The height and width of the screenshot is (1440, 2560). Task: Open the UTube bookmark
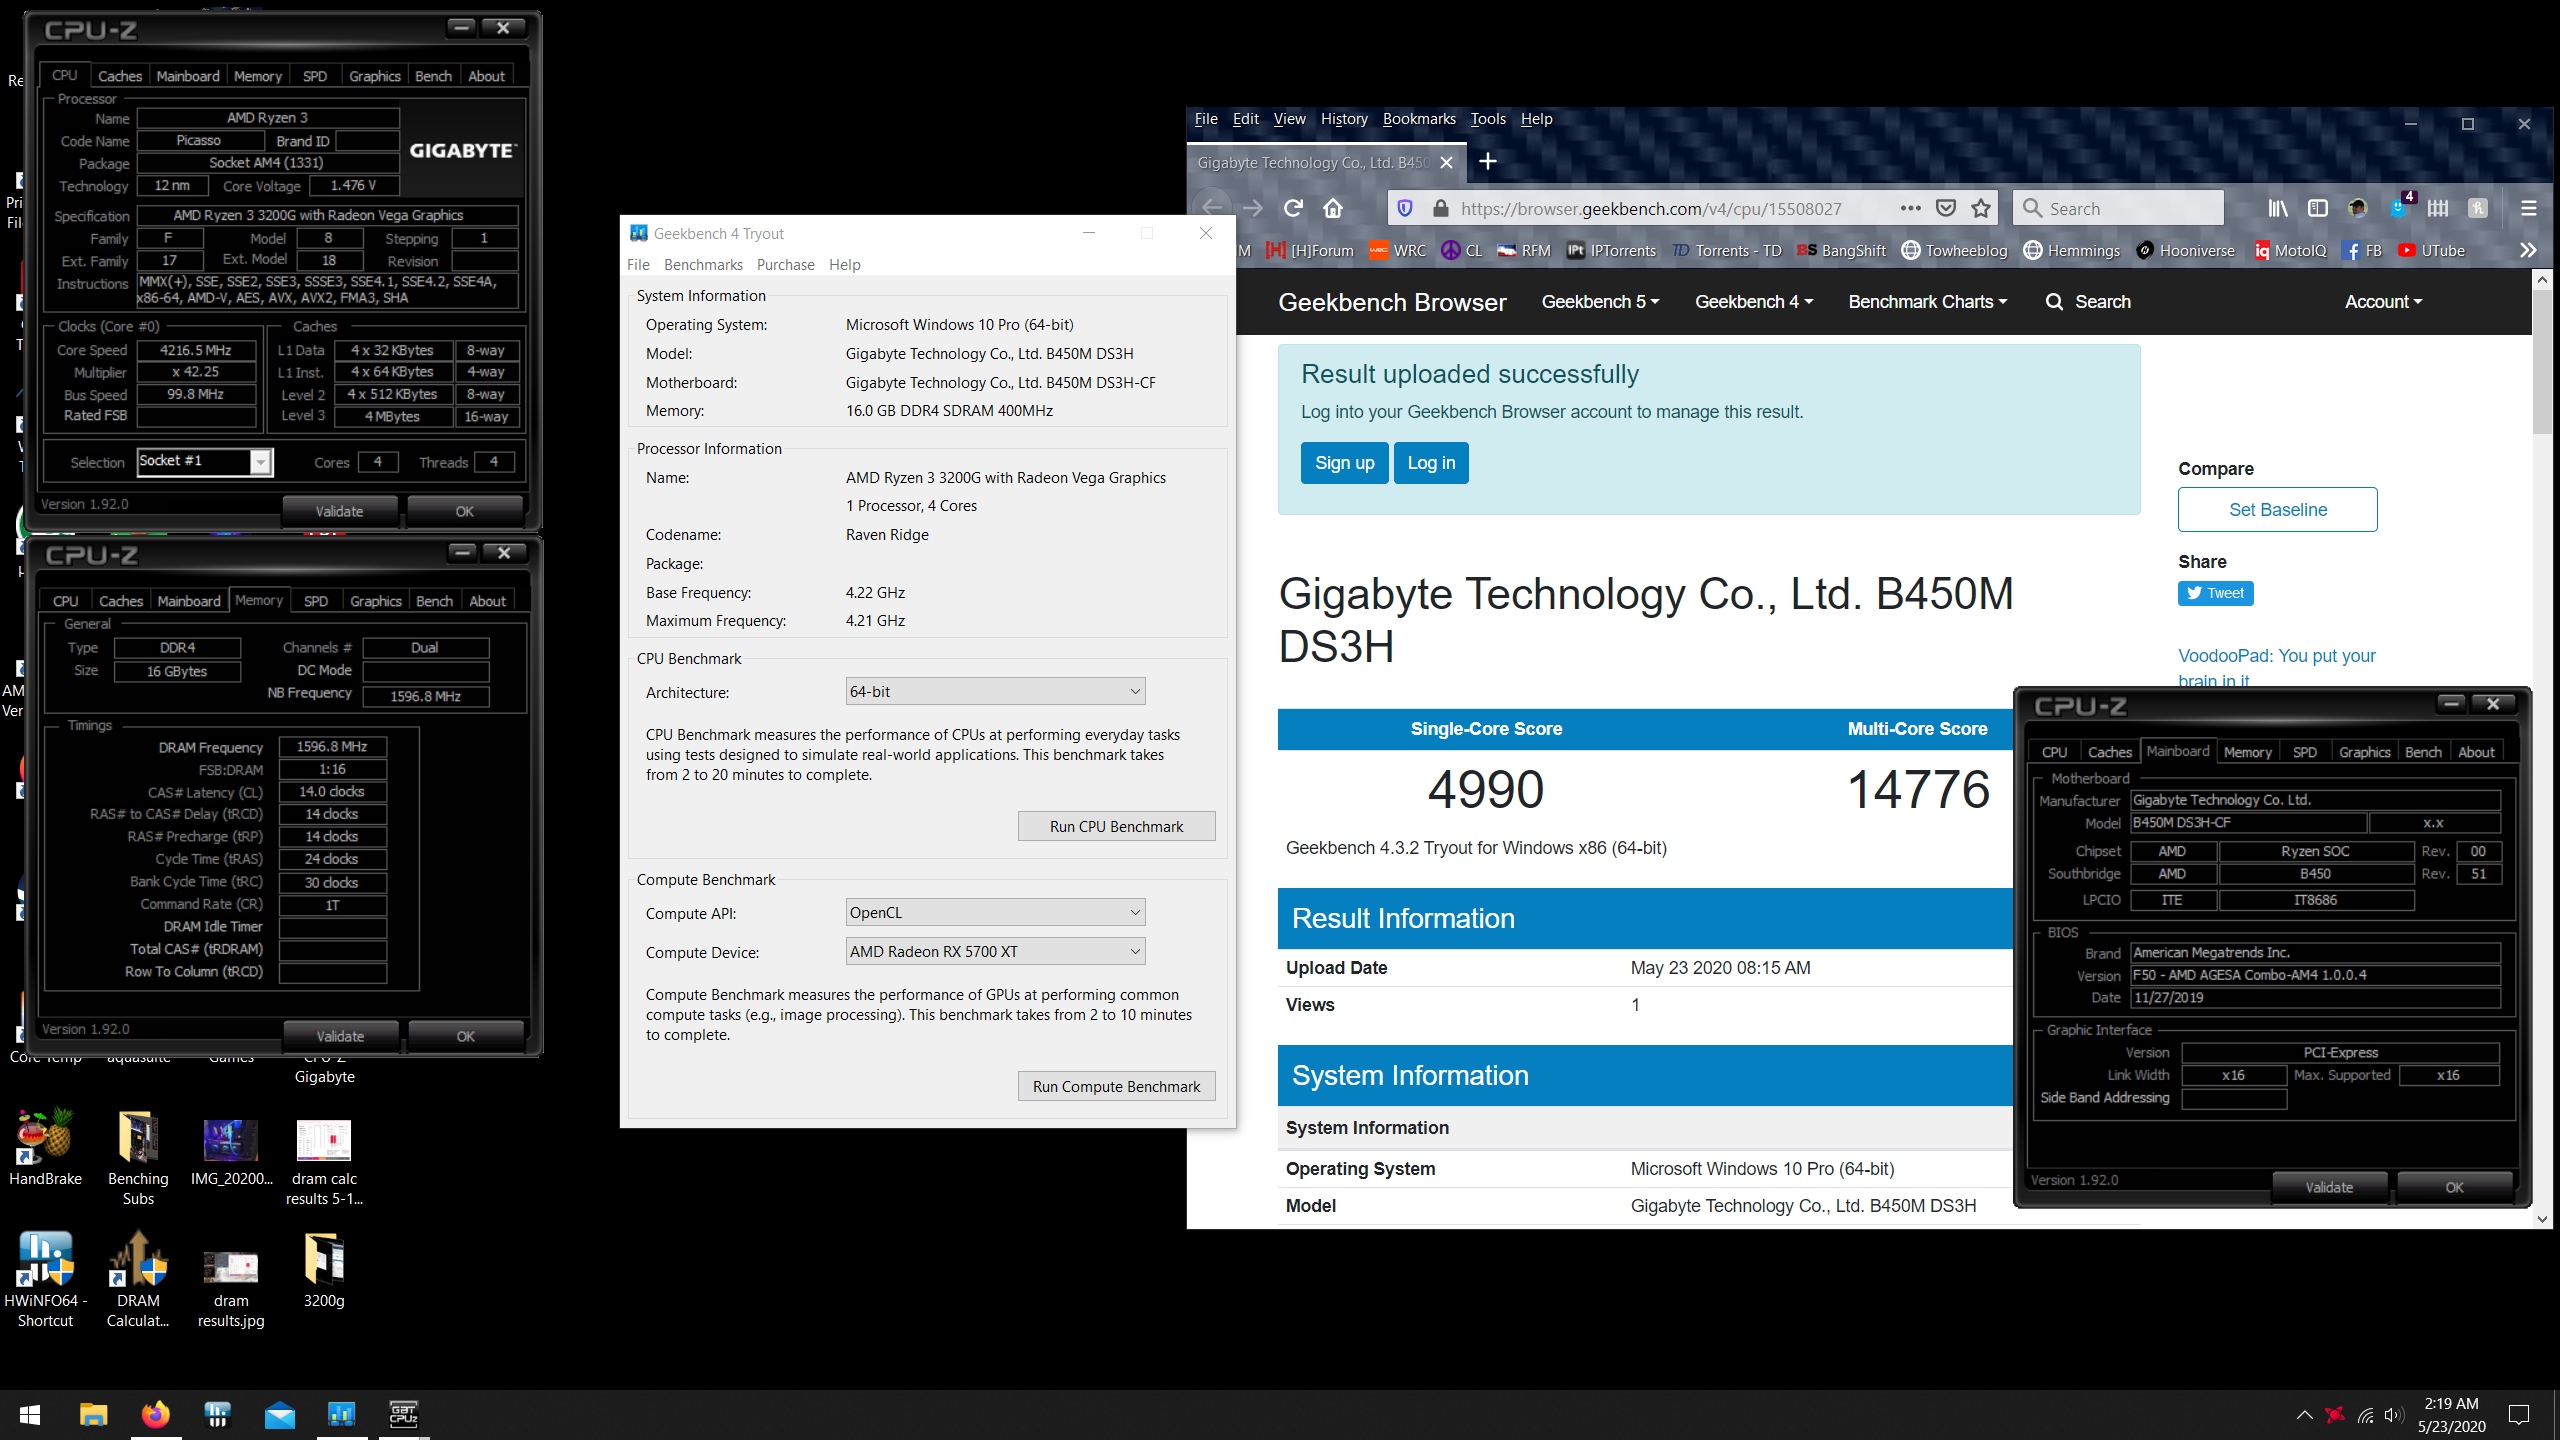[2431, 250]
